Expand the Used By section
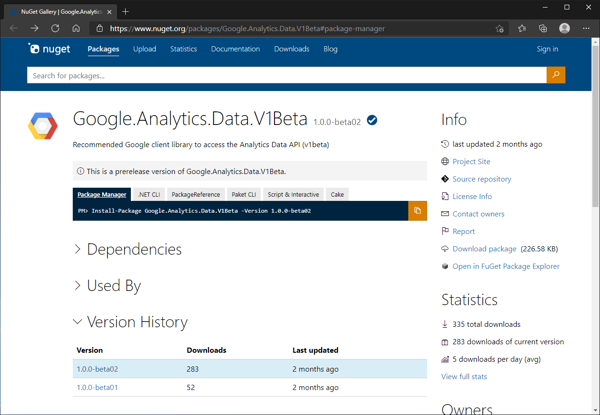Screen dimensions: 600x415 point(108,286)
